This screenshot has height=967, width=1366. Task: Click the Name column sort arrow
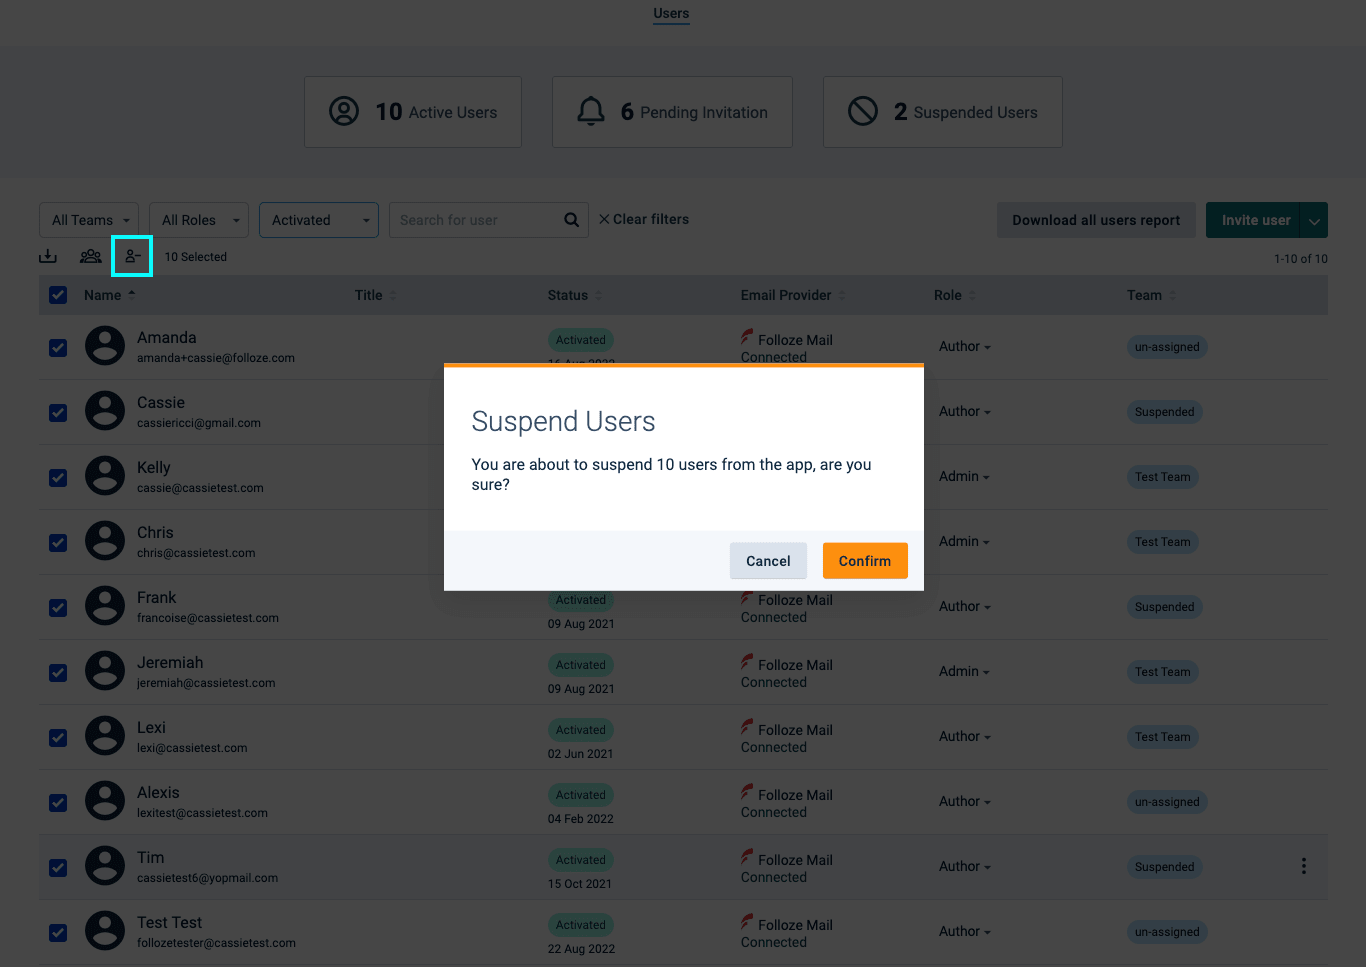pos(132,295)
